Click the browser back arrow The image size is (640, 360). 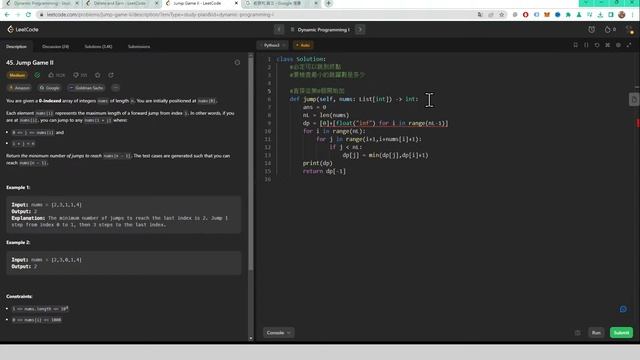tap(7, 15)
